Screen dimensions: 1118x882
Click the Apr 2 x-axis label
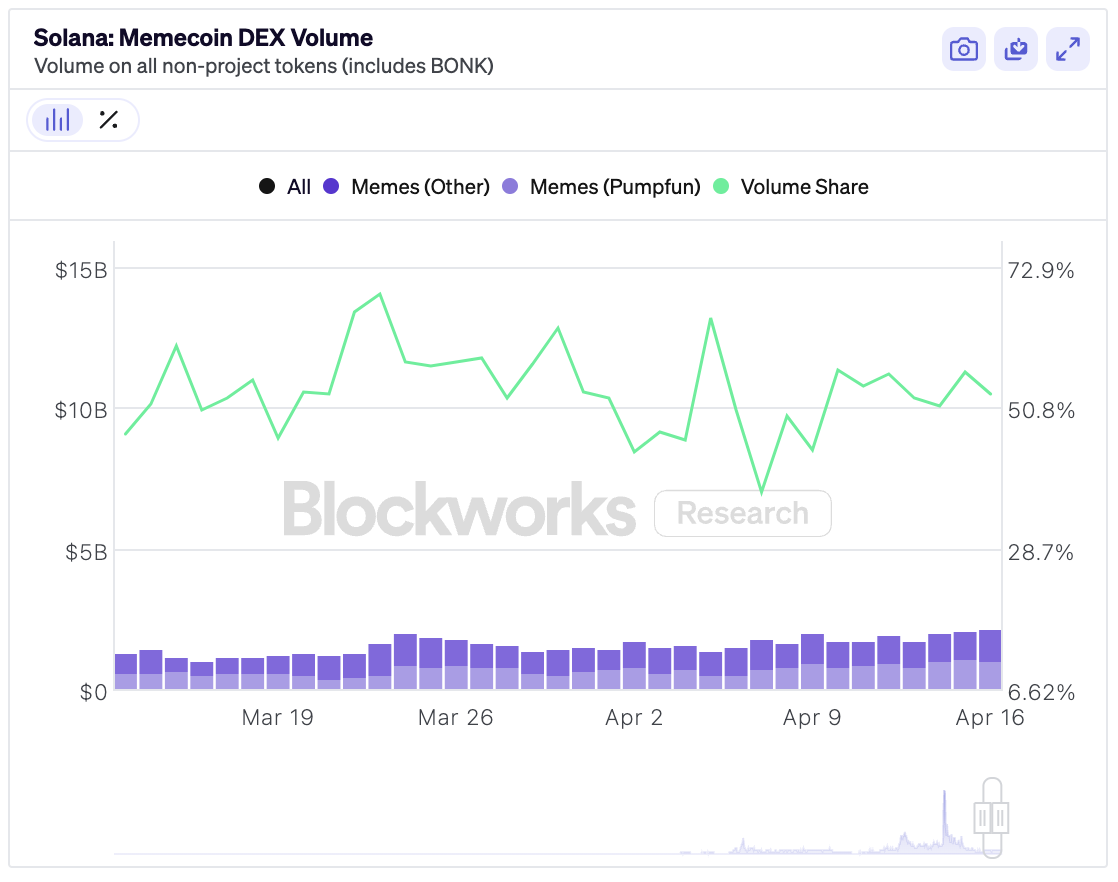pos(633,718)
